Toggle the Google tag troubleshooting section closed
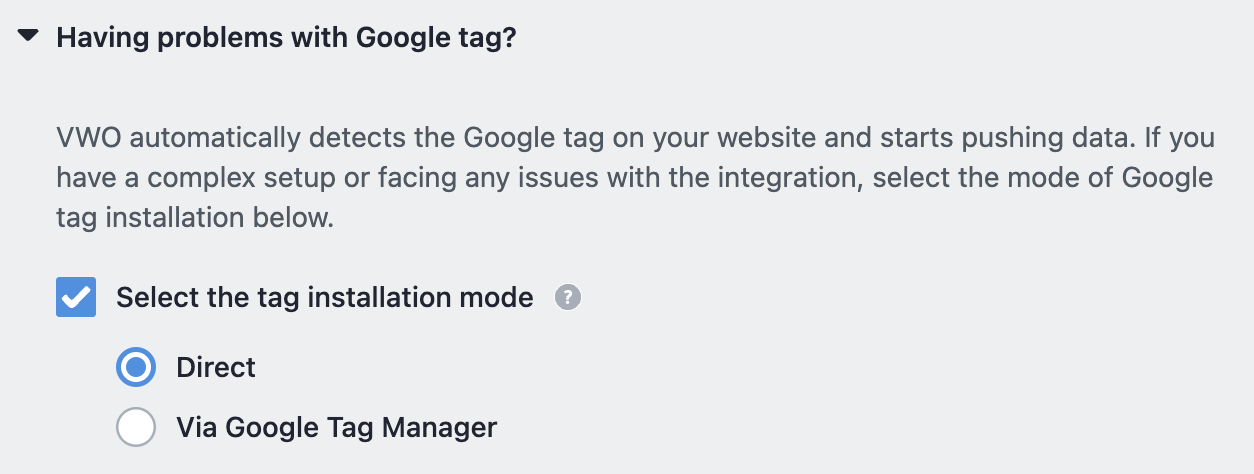 point(28,38)
